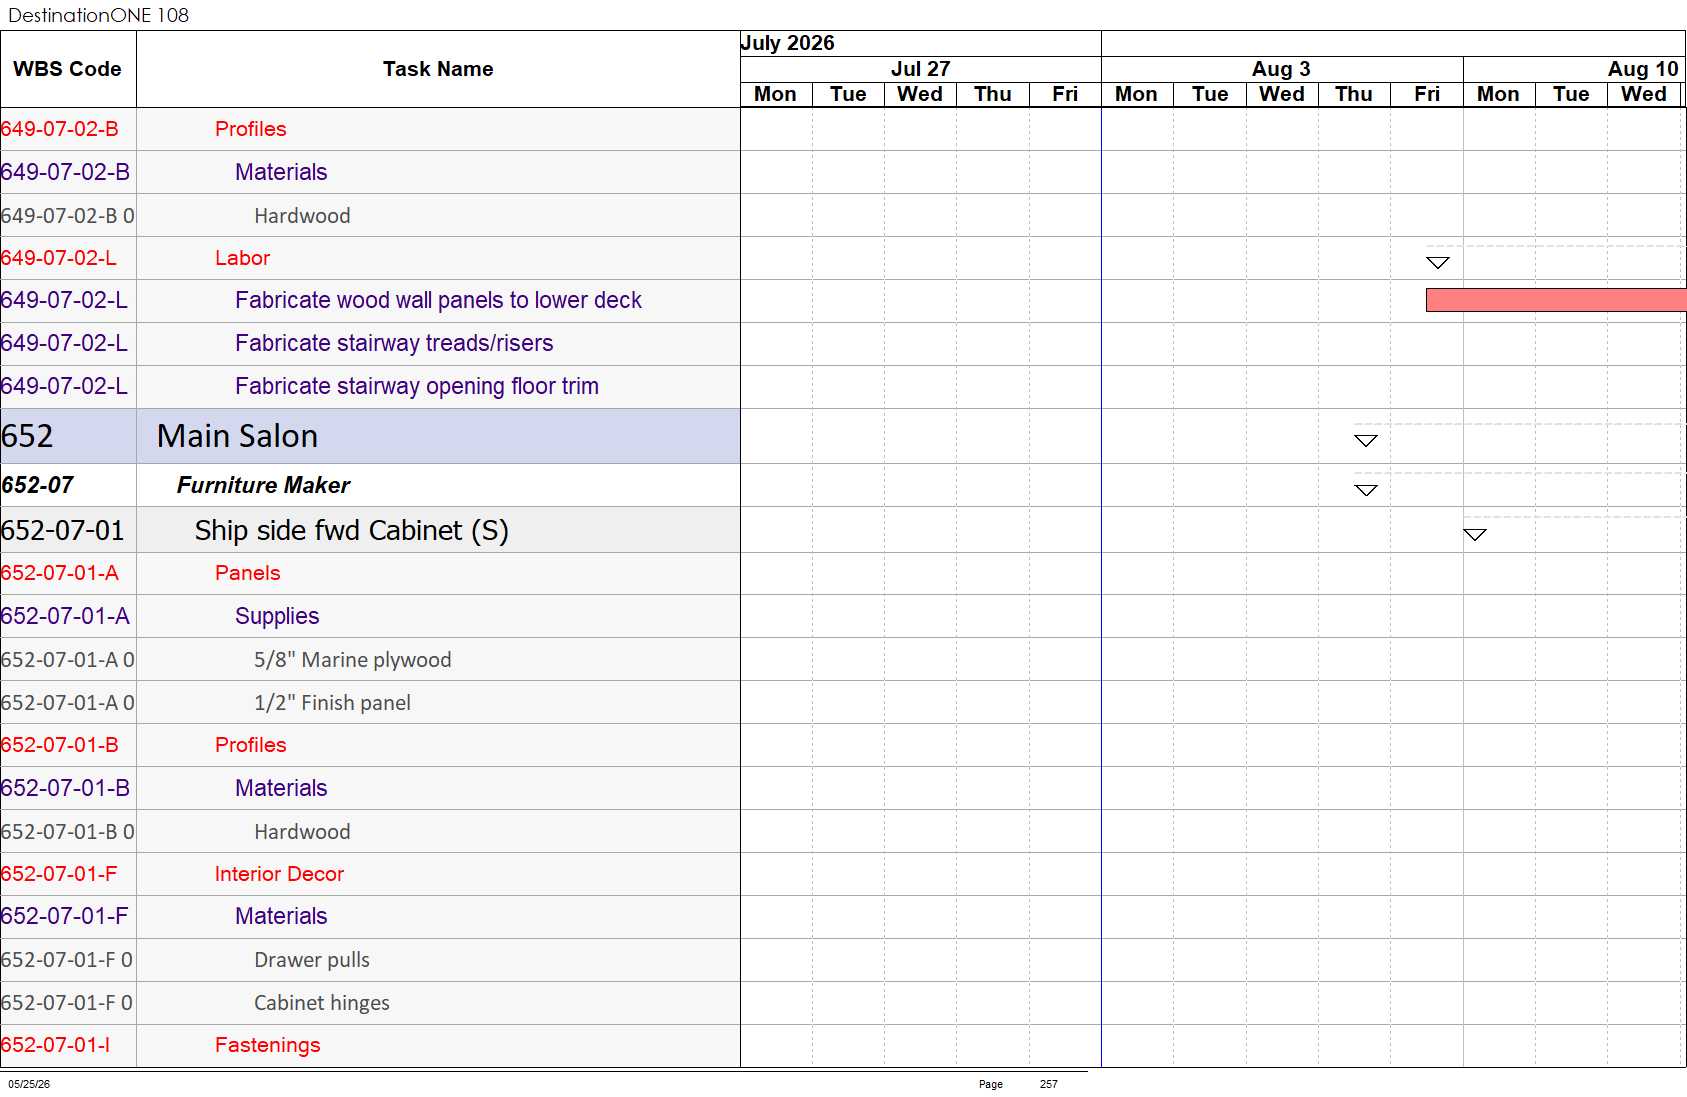Select the Fastenings task row
This screenshot has height=1097, width=1687.
coord(370,1045)
